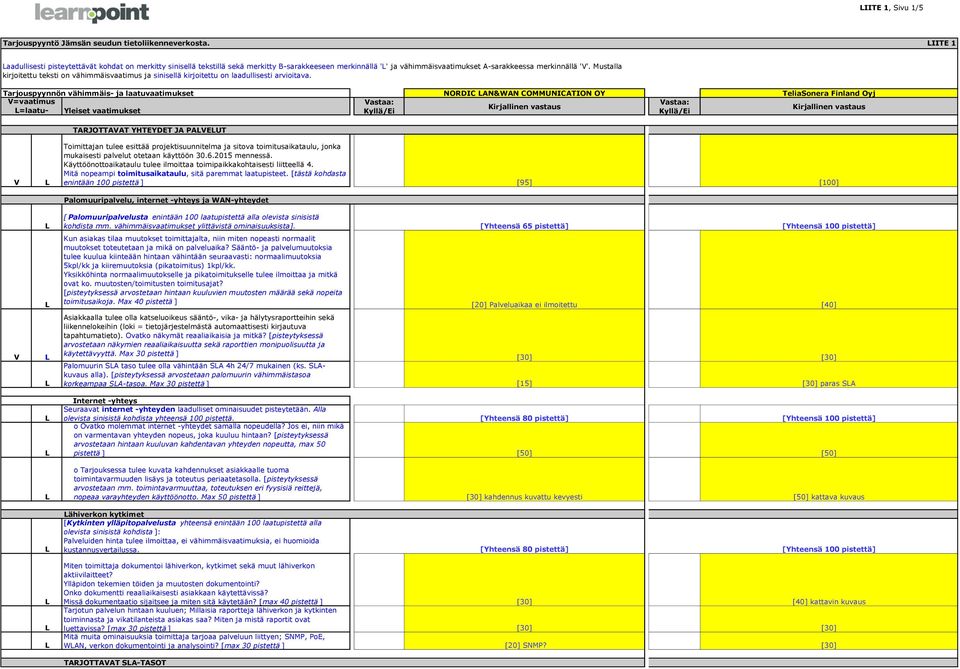Click 'Vastaa: Kyllä/Ei' header beside the TeliaSonera column
The image size is (960, 669).
674,107
